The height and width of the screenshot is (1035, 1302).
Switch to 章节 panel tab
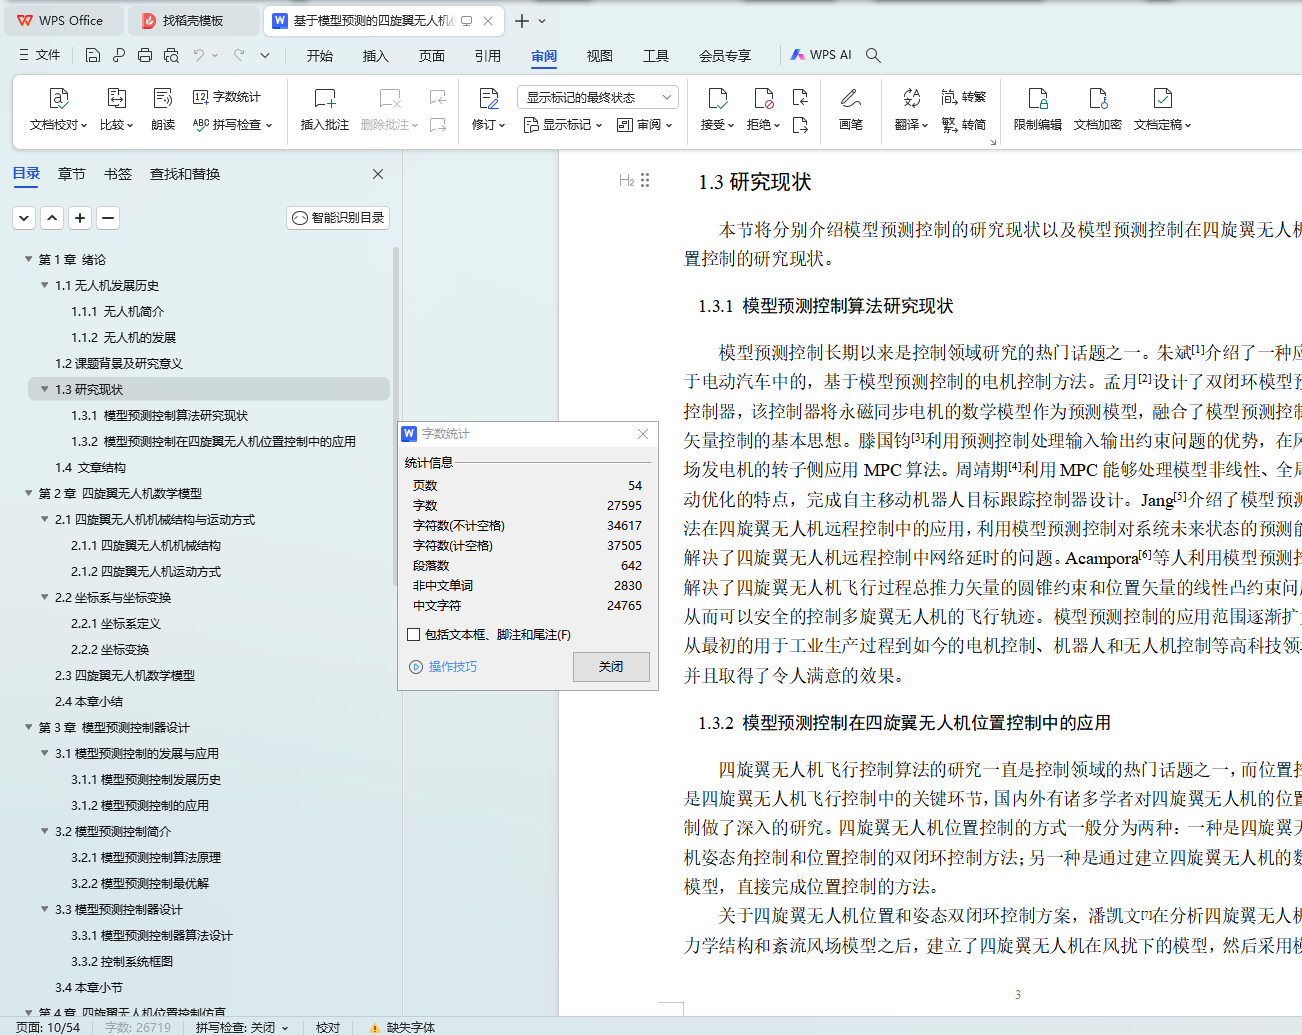click(72, 174)
